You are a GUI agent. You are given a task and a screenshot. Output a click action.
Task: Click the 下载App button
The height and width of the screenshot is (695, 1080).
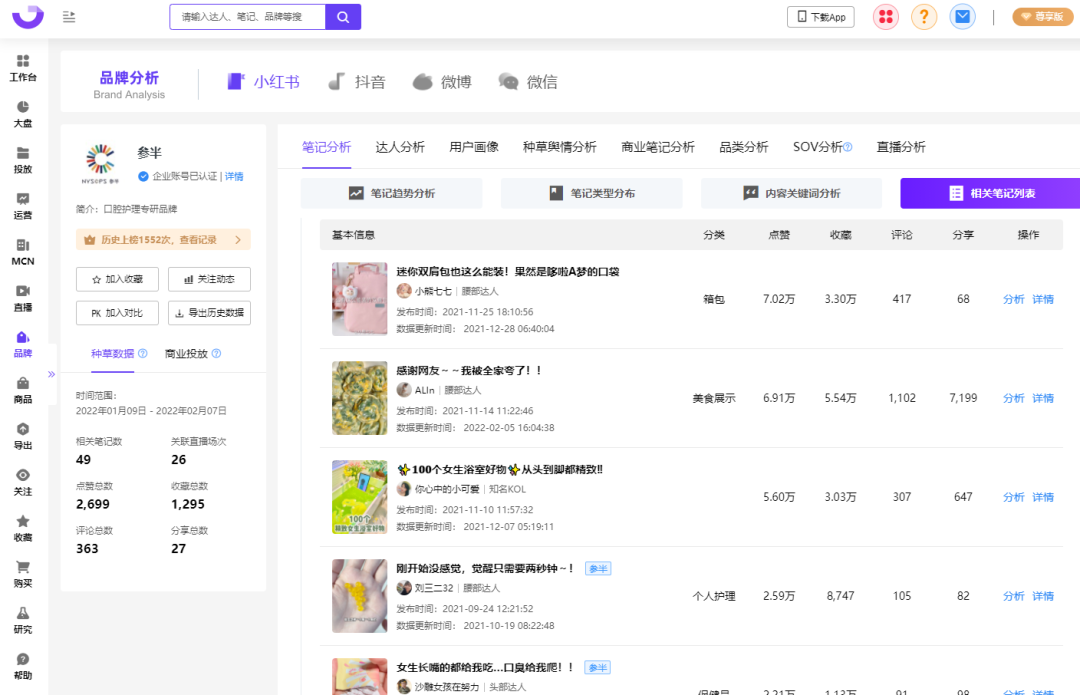click(x=821, y=17)
